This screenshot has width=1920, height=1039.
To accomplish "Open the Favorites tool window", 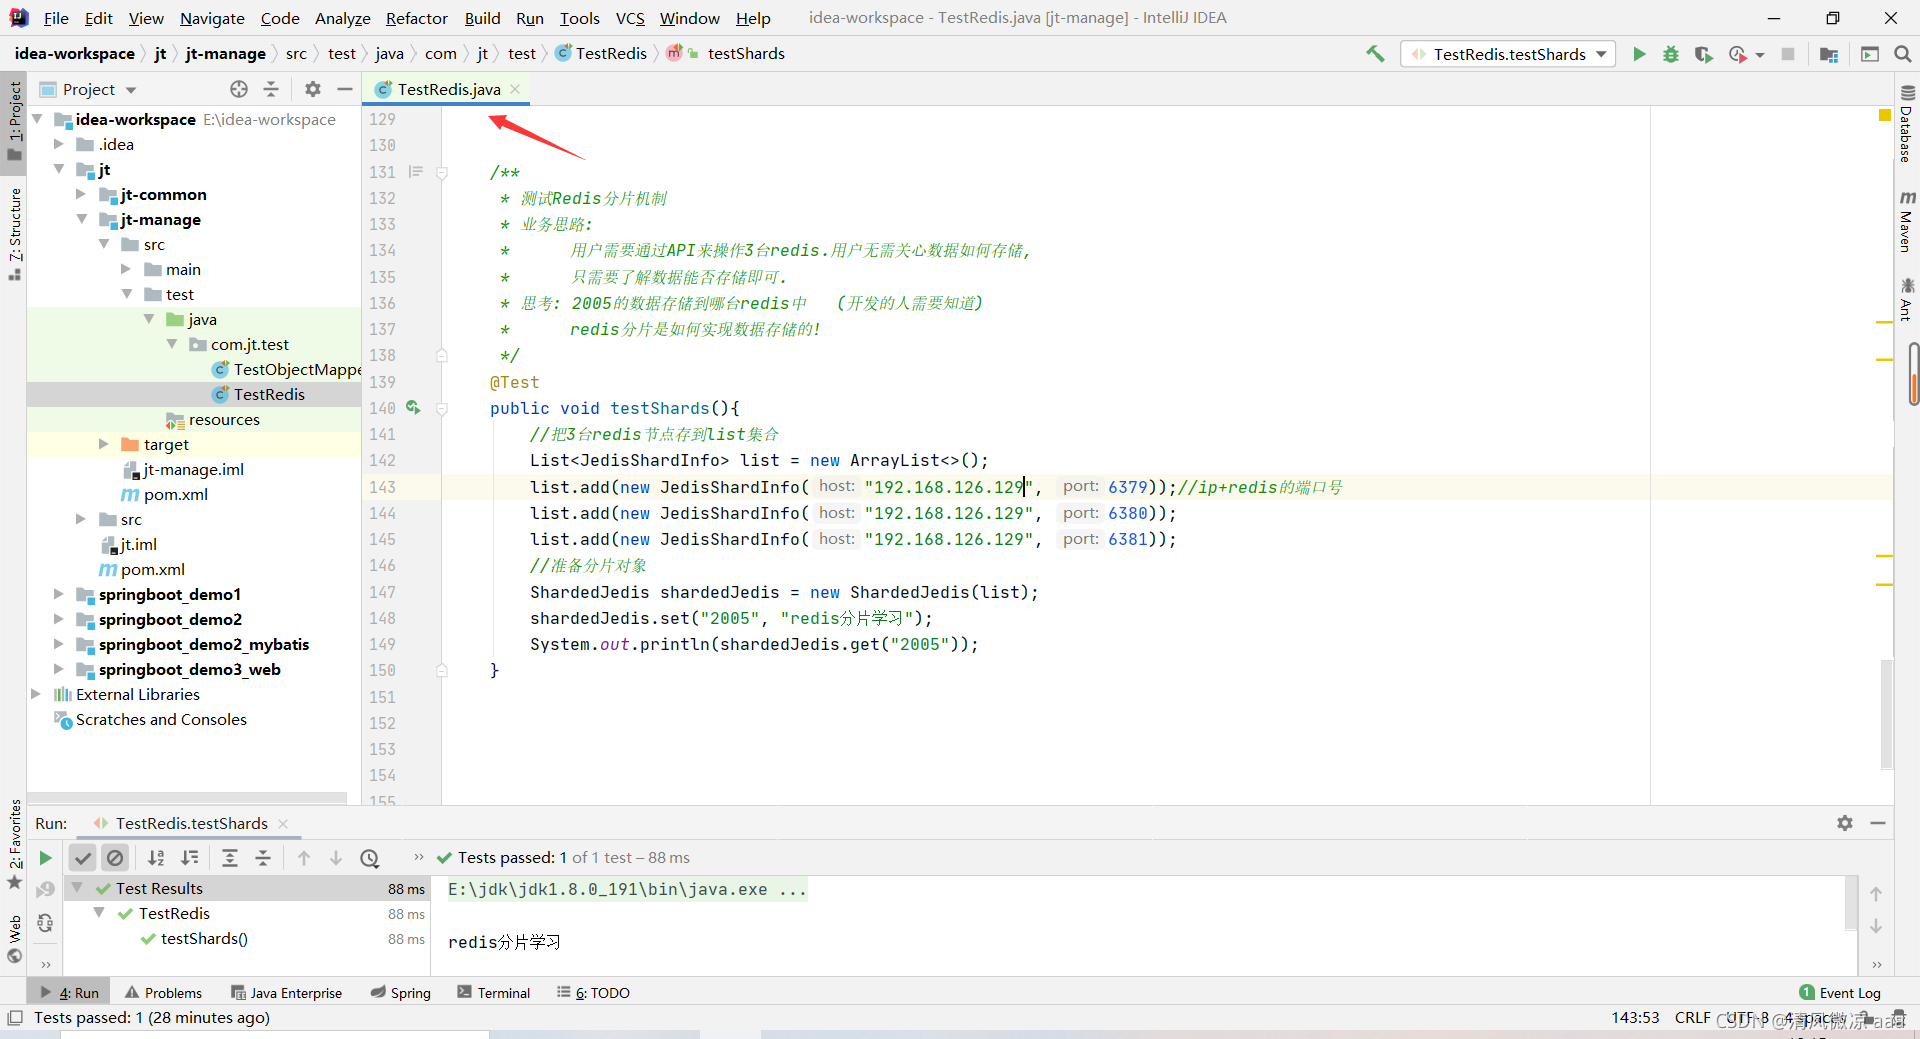I will click(x=15, y=845).
